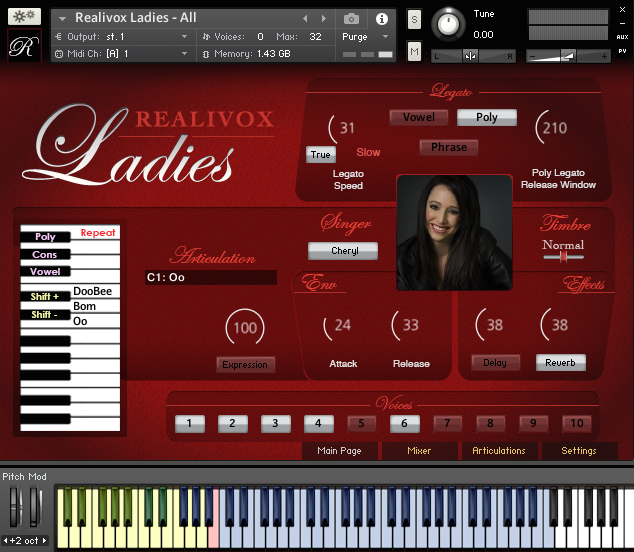Adjust the Timbre slider
Image resolution: width=634 pixels, height=552 pixels.
[563, 257]
